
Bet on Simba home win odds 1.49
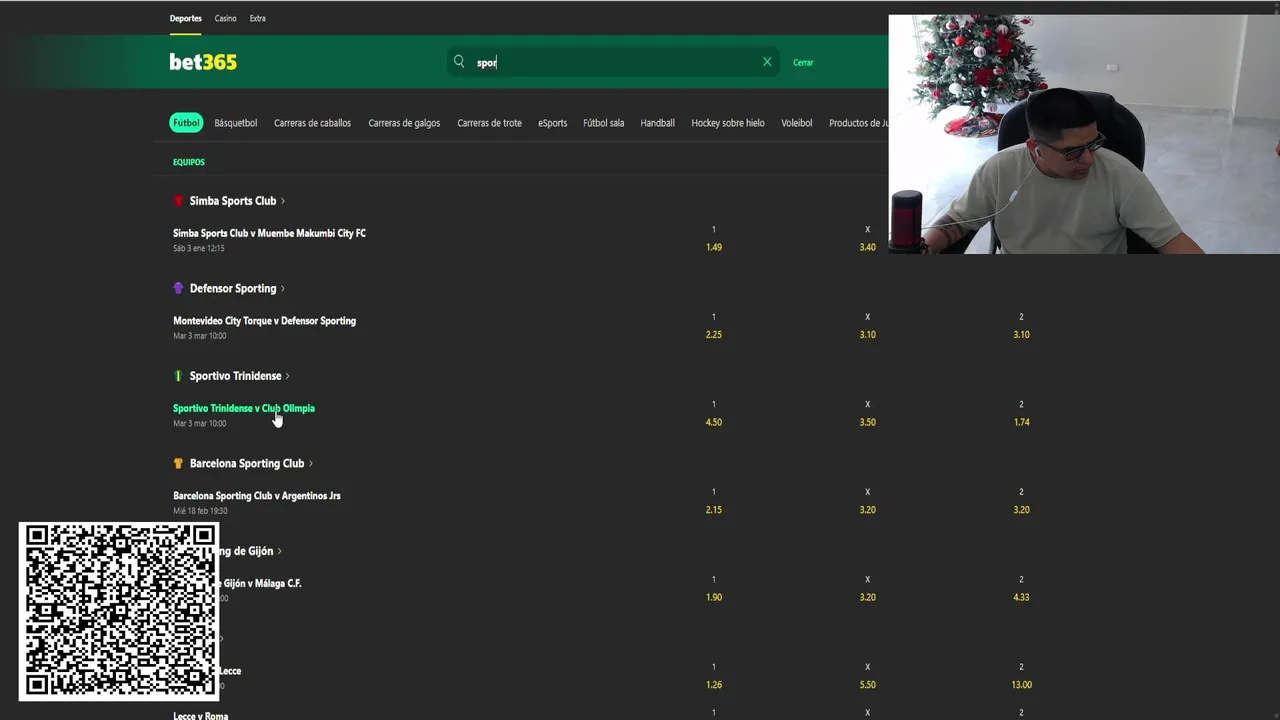[714, 247]
